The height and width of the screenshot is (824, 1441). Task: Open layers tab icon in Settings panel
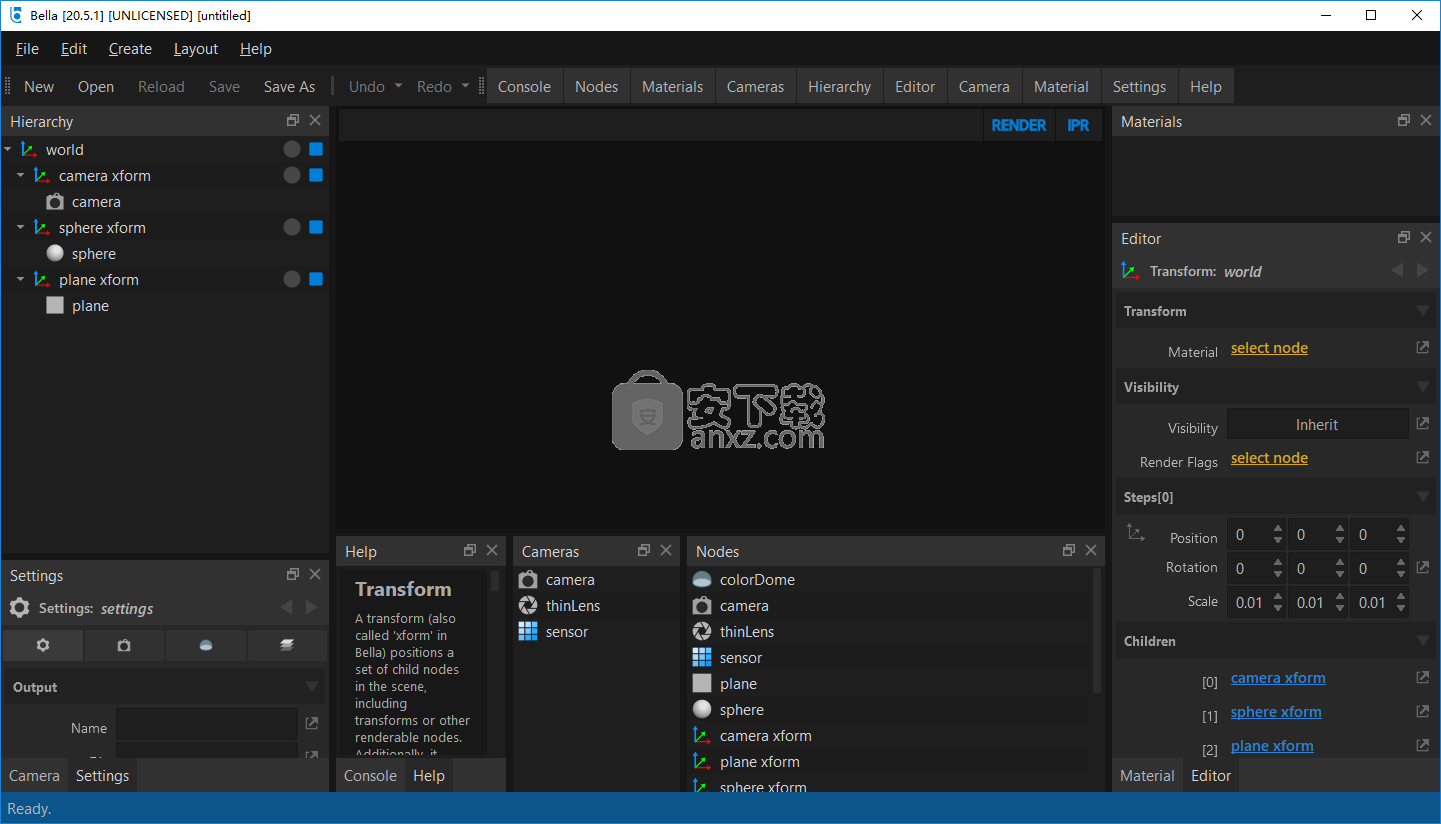coord(286,645)
